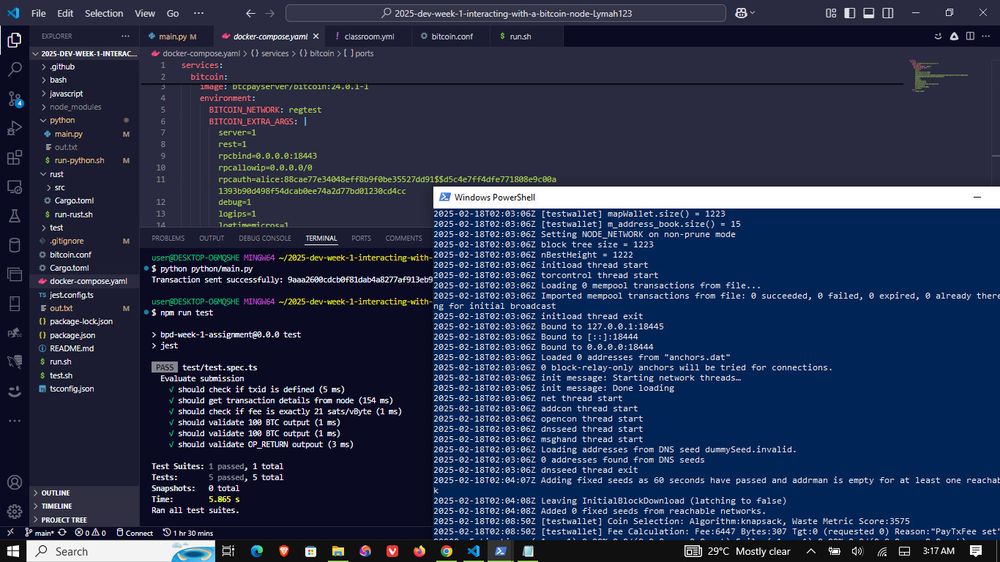1000x562 pixels.
Task: Switch to Problems panel tab
Action: pos(168,238)
